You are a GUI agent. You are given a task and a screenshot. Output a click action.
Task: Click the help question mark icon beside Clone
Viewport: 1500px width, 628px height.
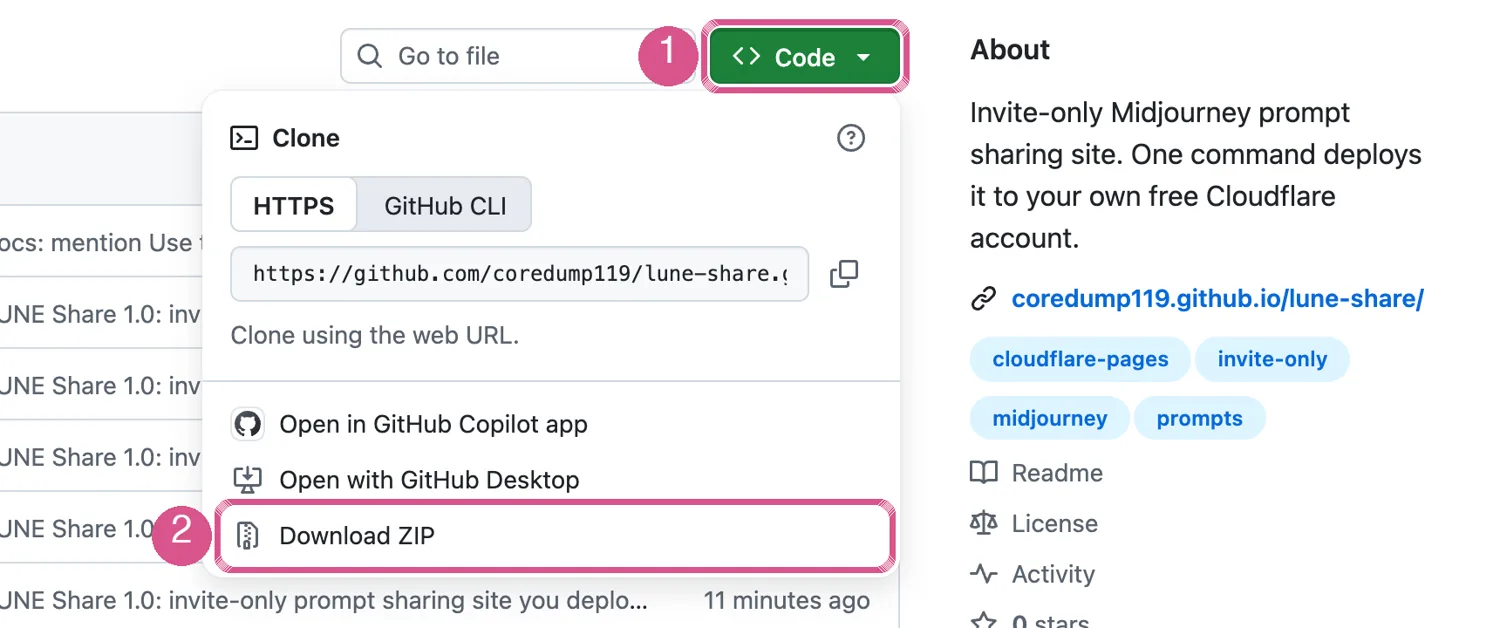click(x=850, y=138)
